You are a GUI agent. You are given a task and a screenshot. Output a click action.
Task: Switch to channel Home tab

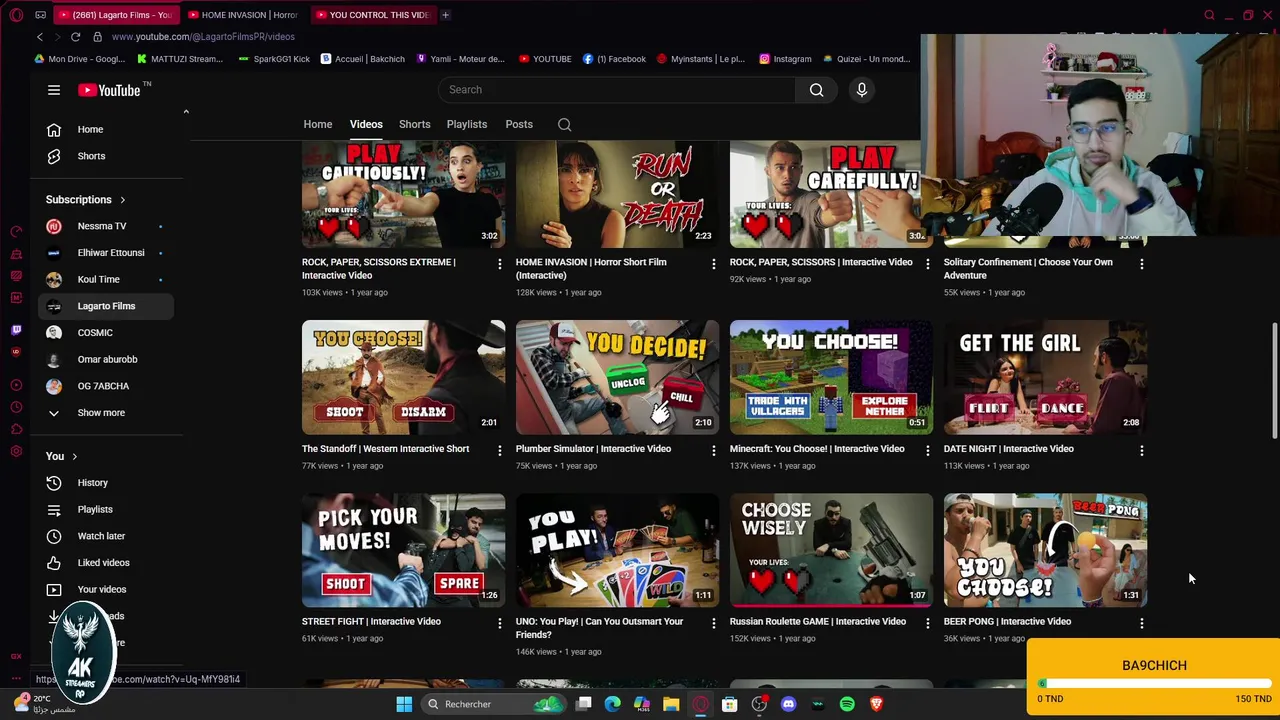318,125
